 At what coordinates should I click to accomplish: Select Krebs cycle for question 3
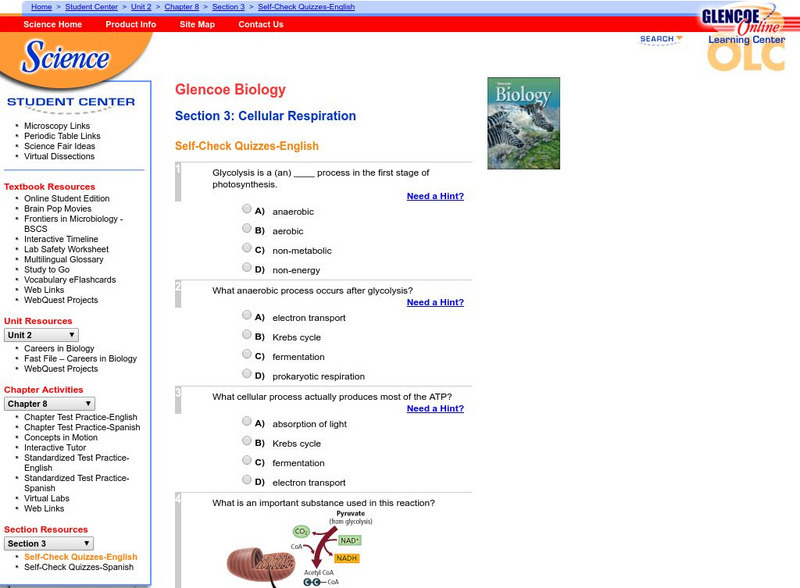[247, 440]
